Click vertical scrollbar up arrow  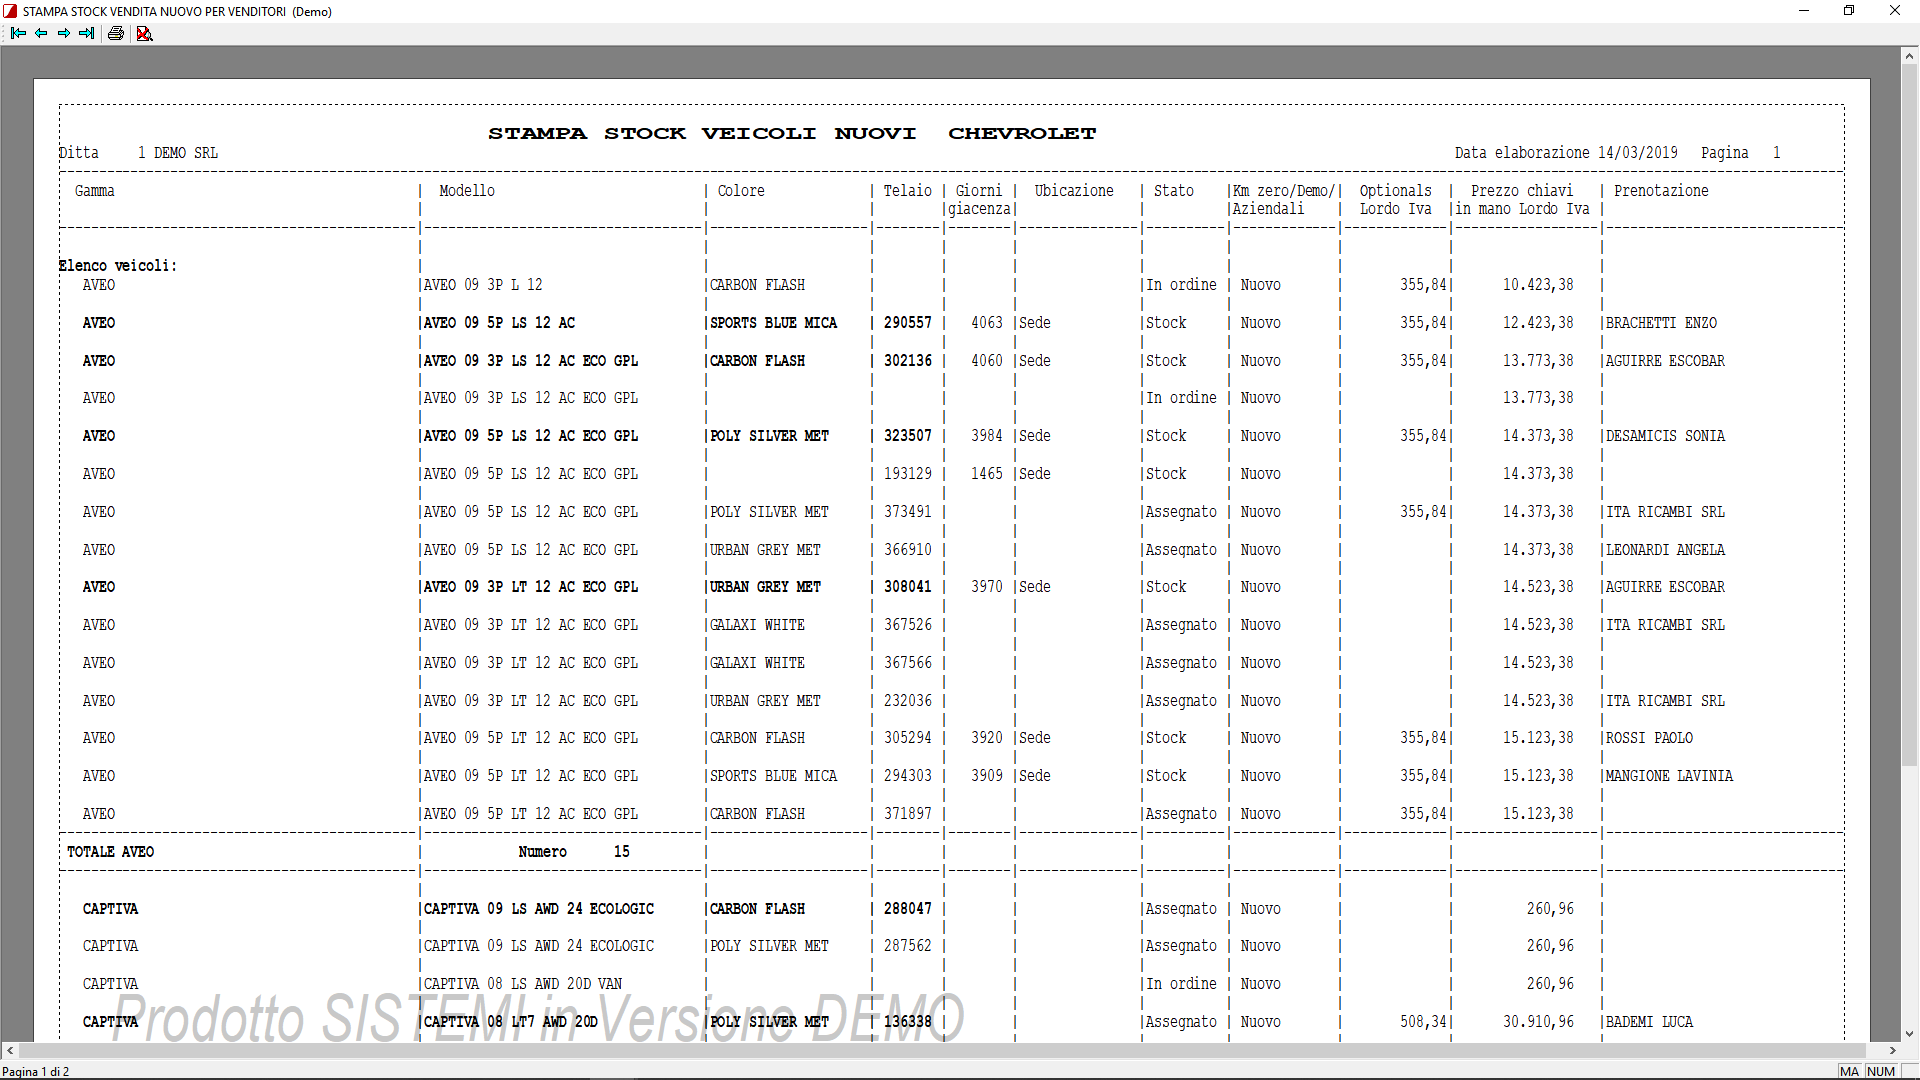point(1909,56)
